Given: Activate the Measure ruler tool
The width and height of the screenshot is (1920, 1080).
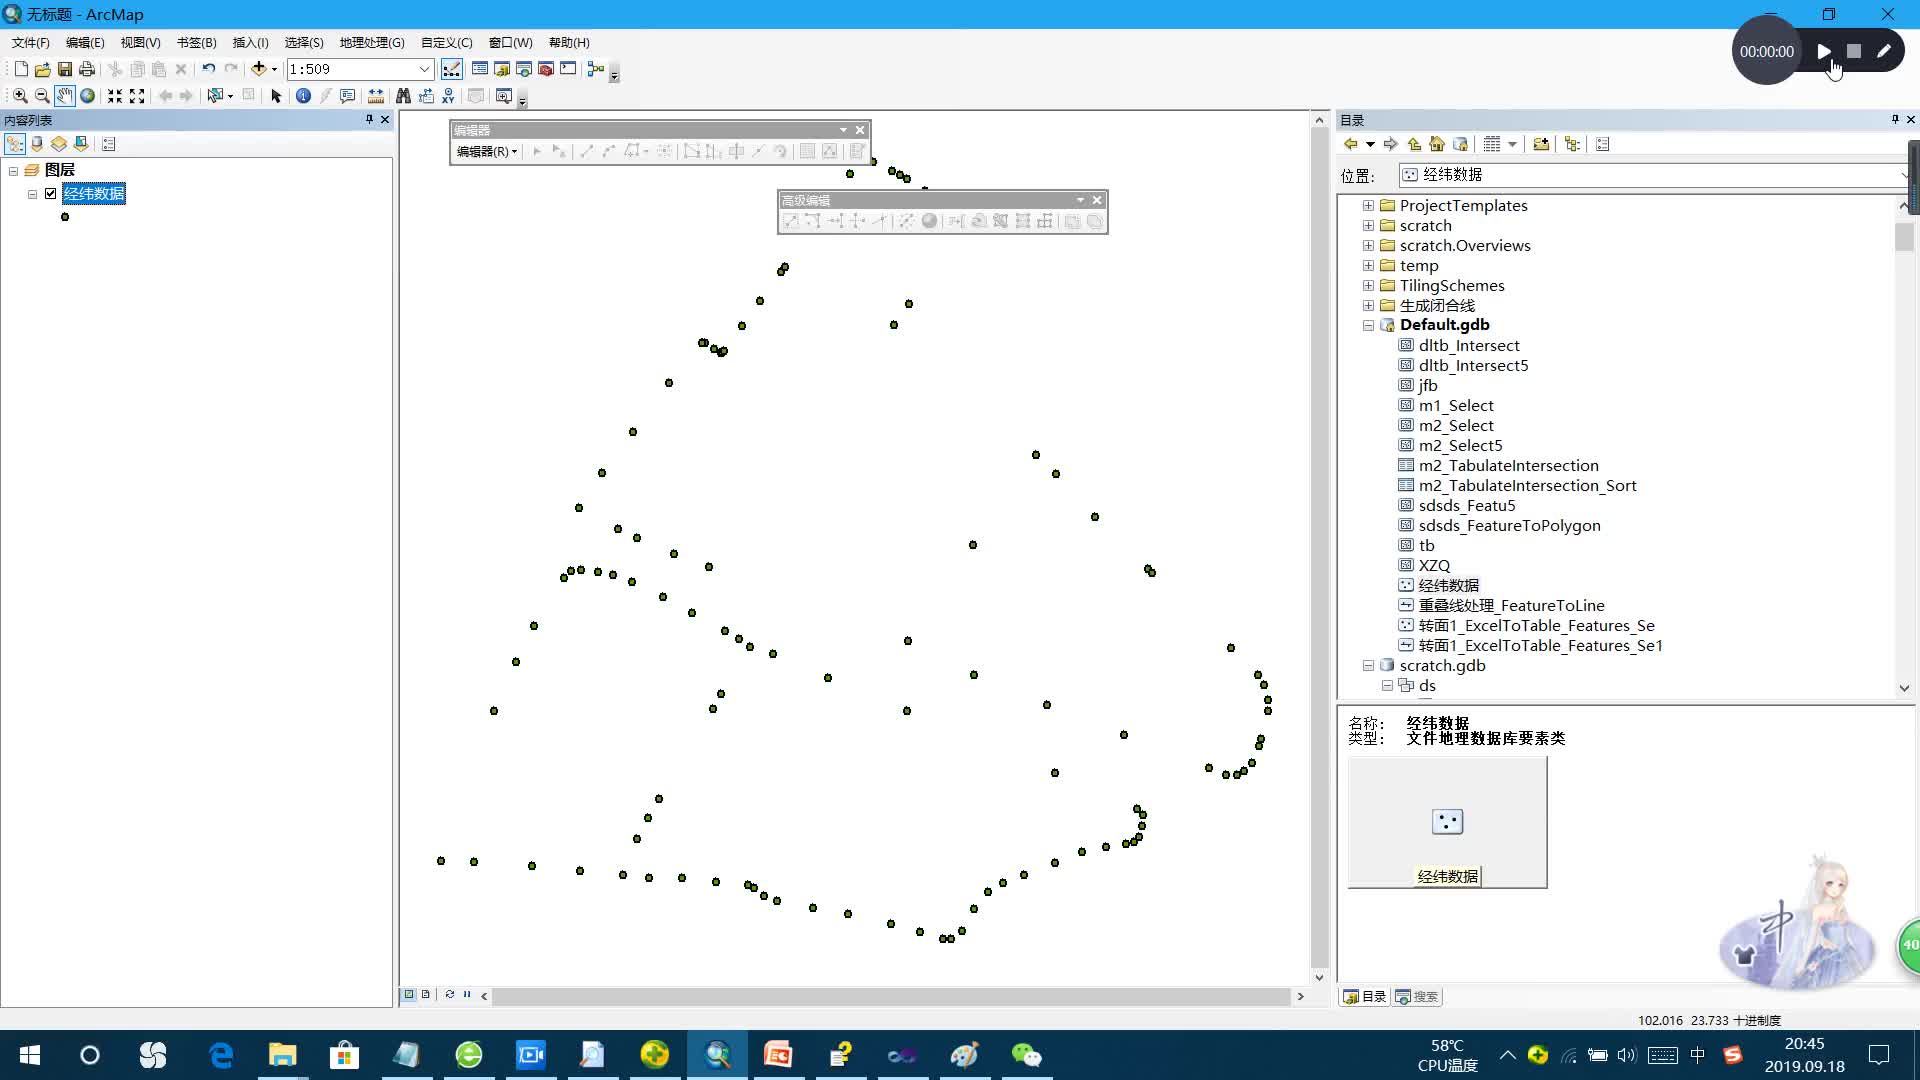Looking at the screenshot, I should click(376, 96).
